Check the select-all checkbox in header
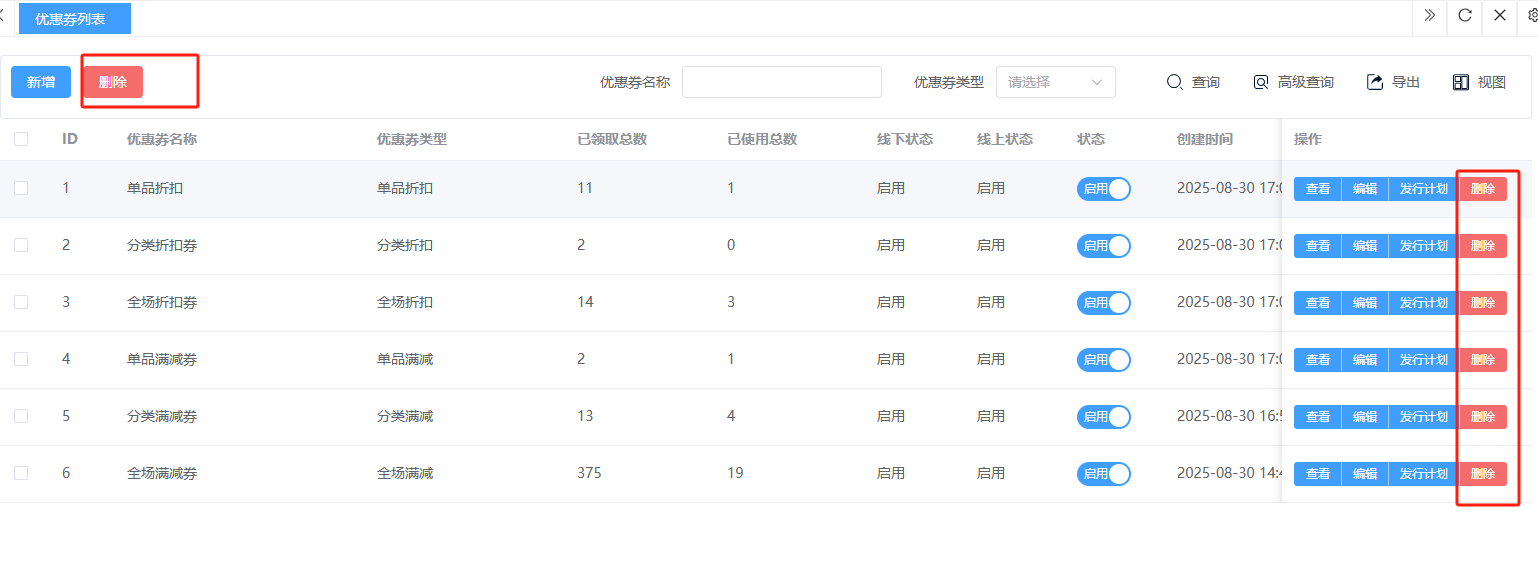 tap(21, 139)
